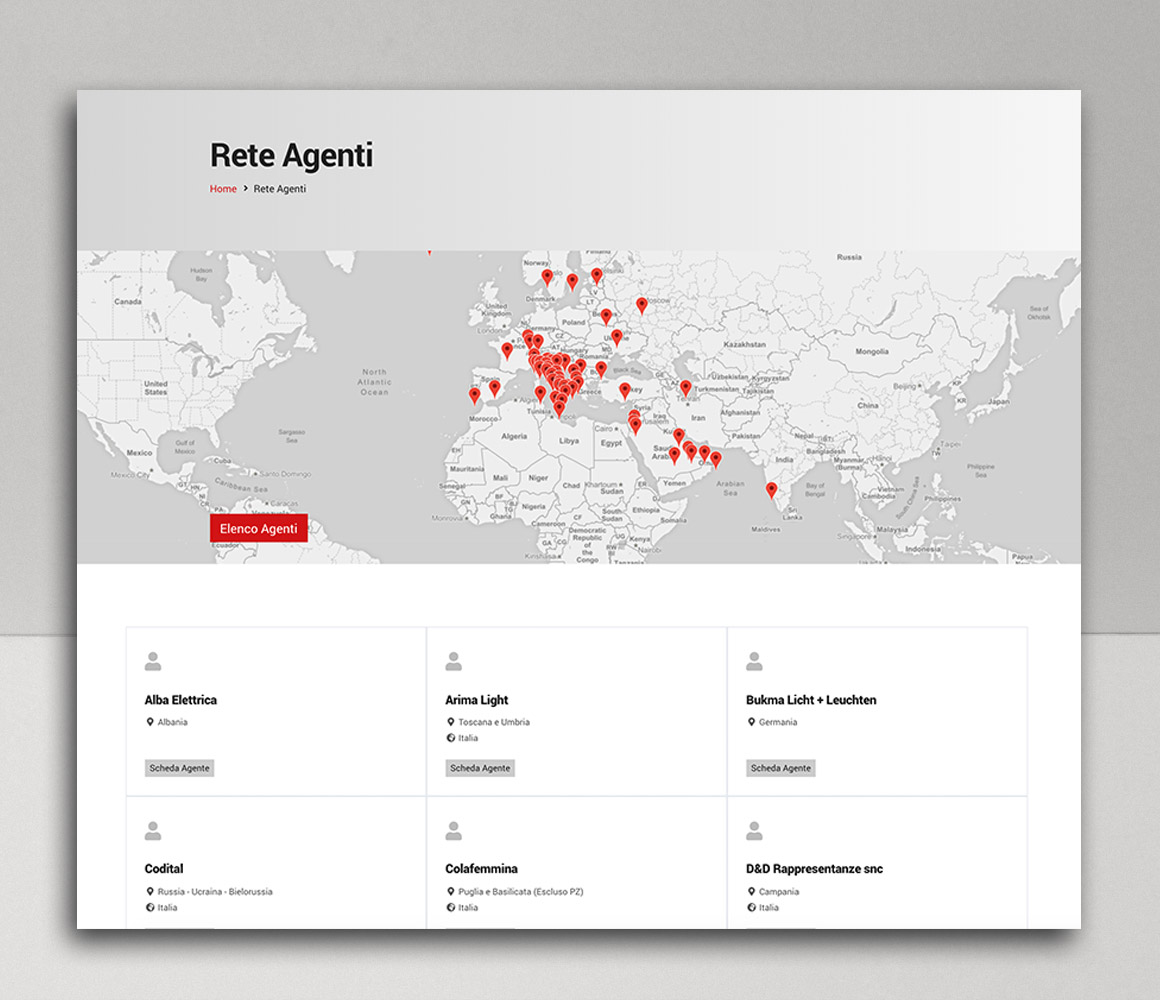Select the Alba Elettrica agent name
The height and width of the screenshot is (1000, 1160).
click(x=181, y=700)
